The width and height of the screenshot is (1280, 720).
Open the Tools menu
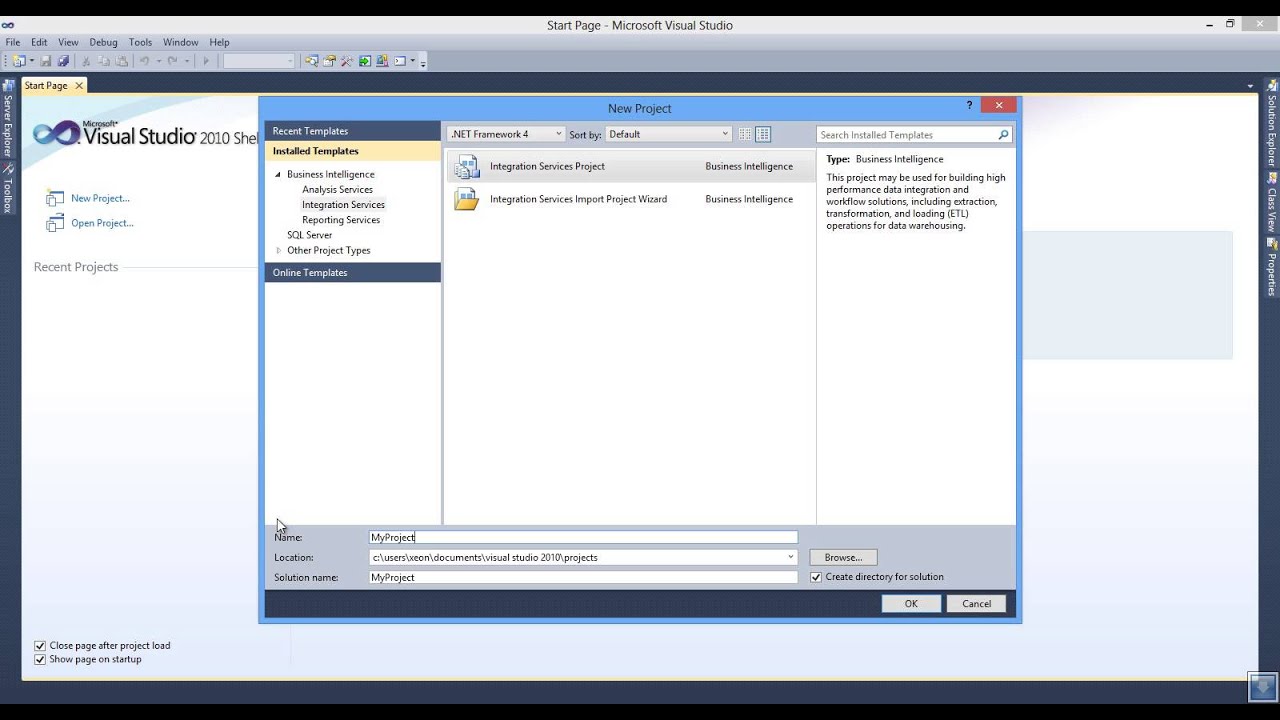140,42
